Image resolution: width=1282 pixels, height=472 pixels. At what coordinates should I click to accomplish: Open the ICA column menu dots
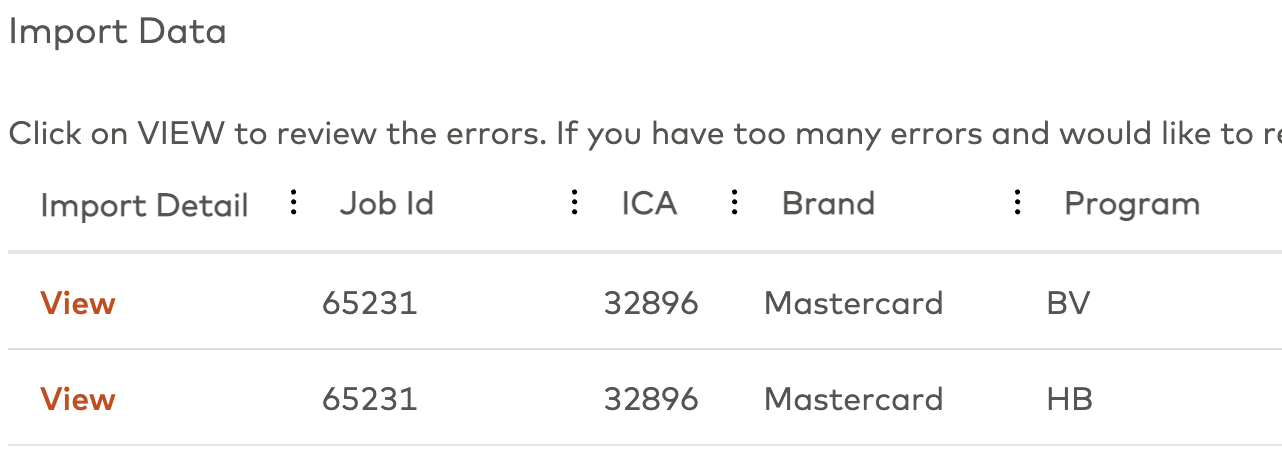point(734,203)
